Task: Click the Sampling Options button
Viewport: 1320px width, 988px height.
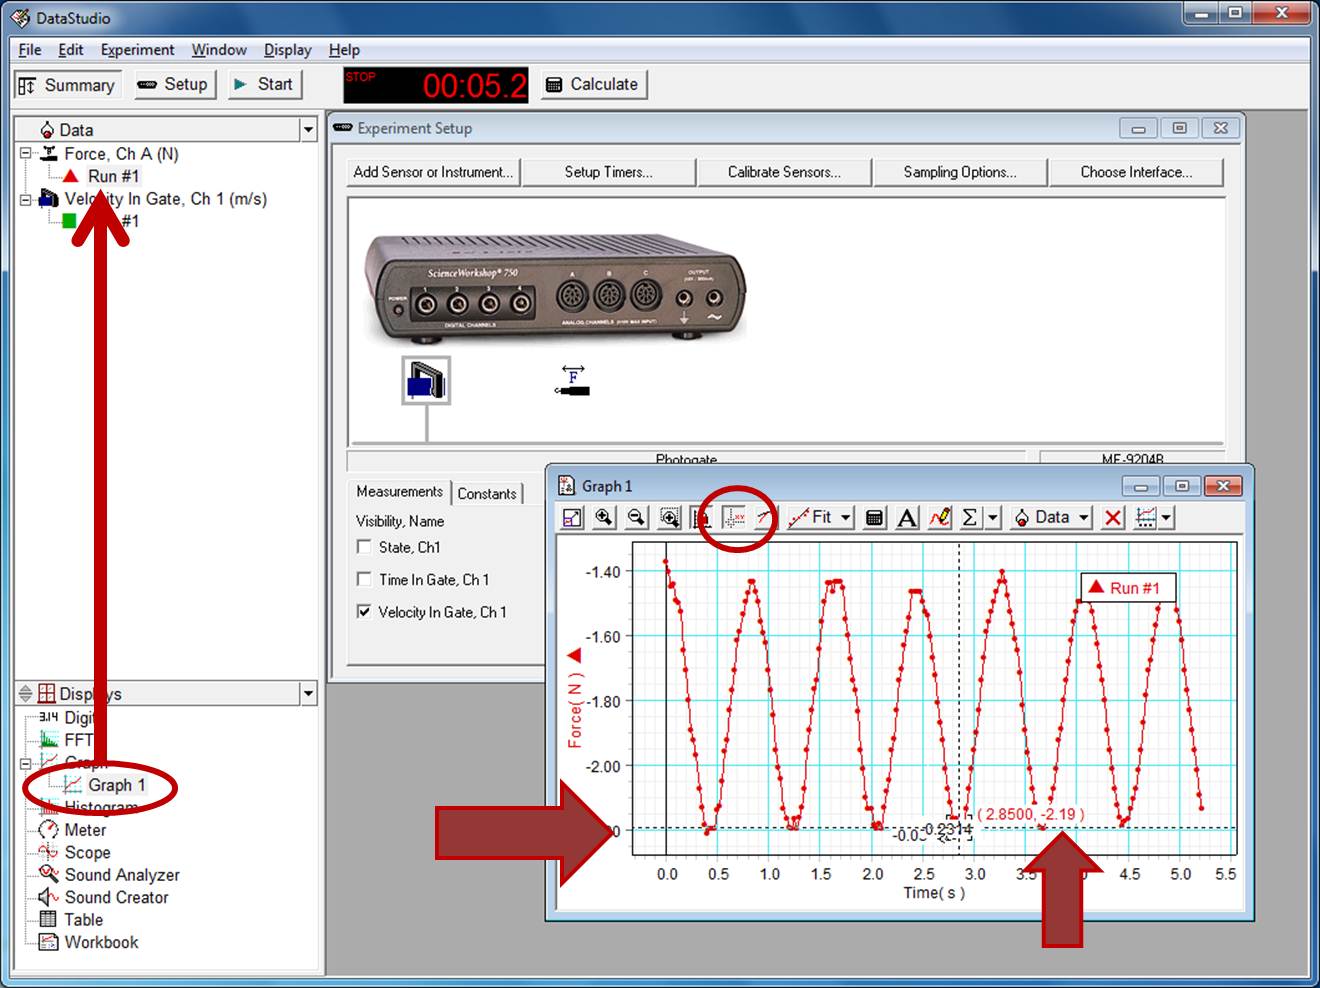Action: (960, 172)
